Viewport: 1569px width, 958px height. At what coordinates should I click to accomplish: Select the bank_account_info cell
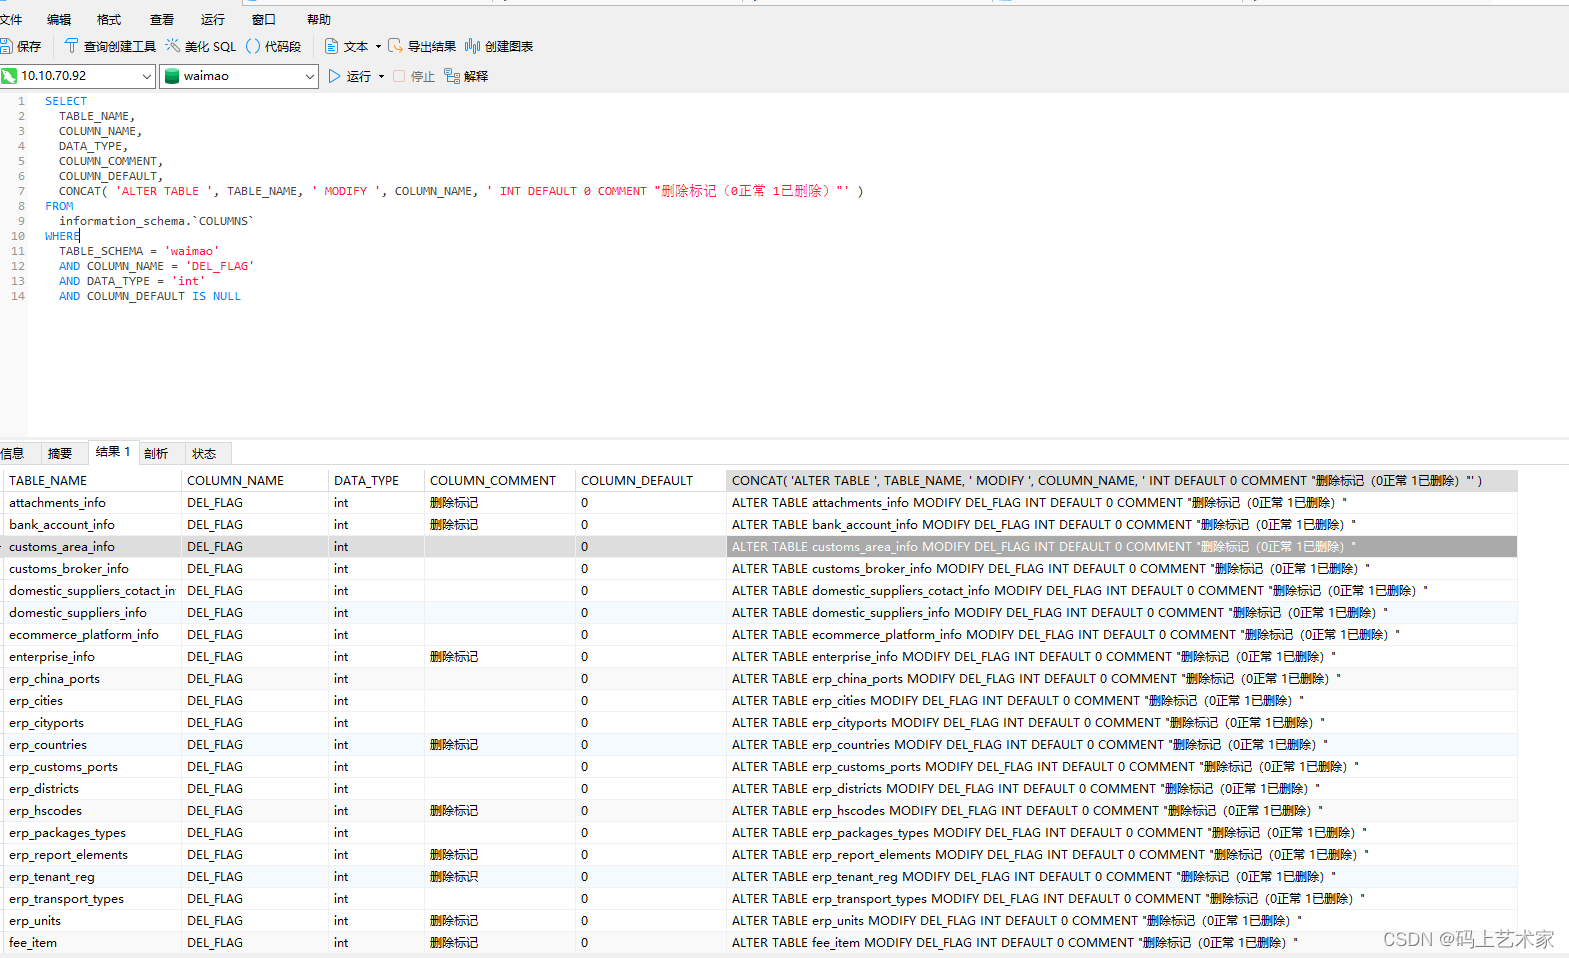92,524
